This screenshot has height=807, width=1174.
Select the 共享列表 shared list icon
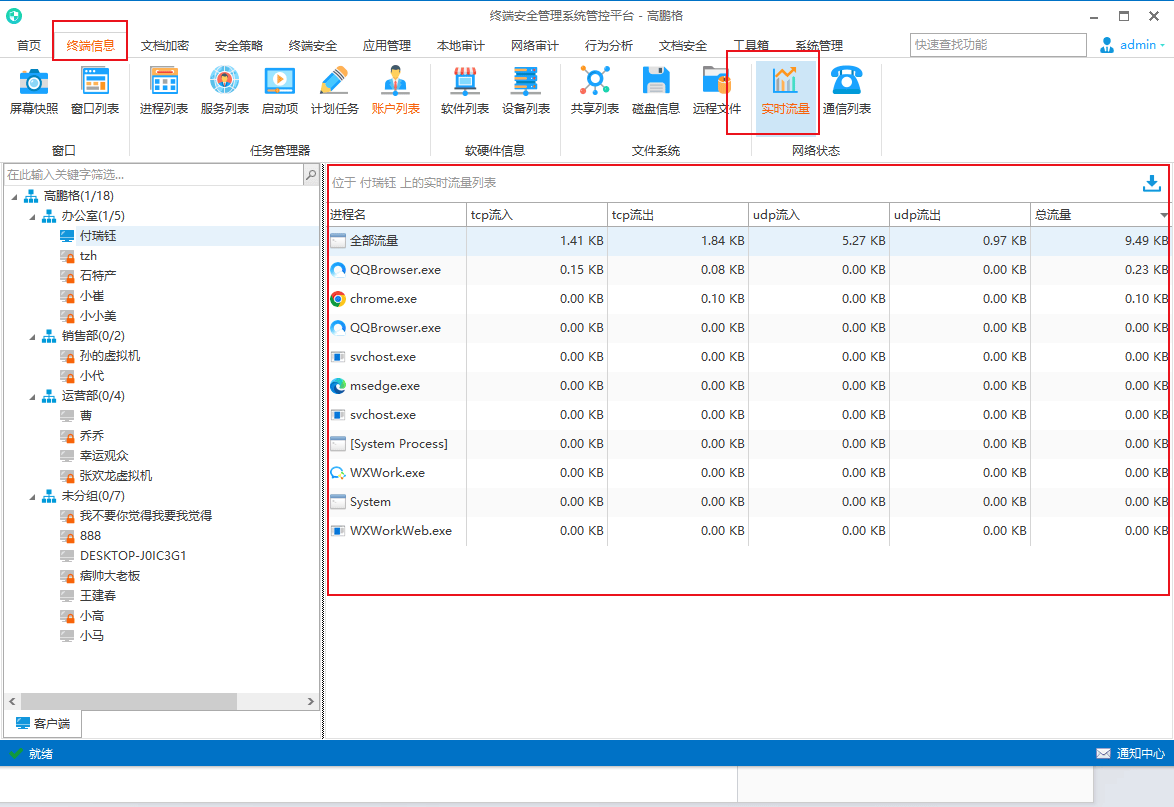coord(595,91)
